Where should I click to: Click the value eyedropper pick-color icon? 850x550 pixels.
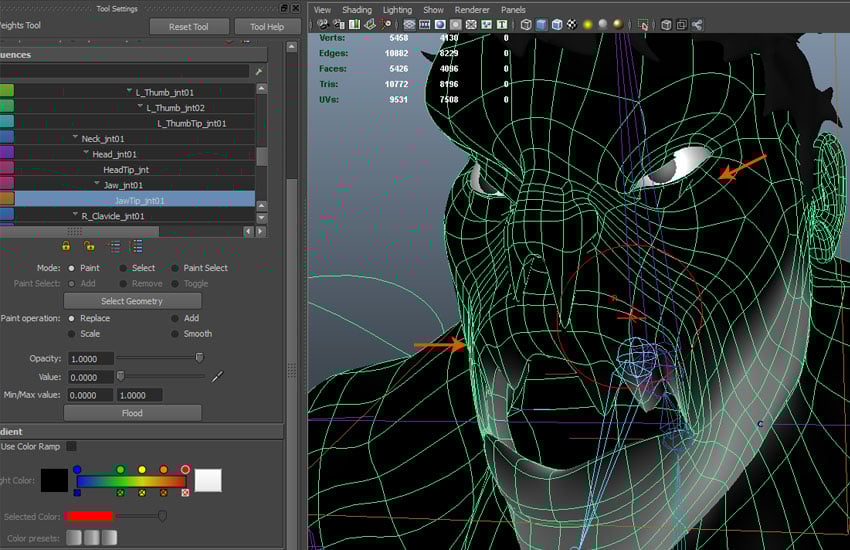click(218, 377)
